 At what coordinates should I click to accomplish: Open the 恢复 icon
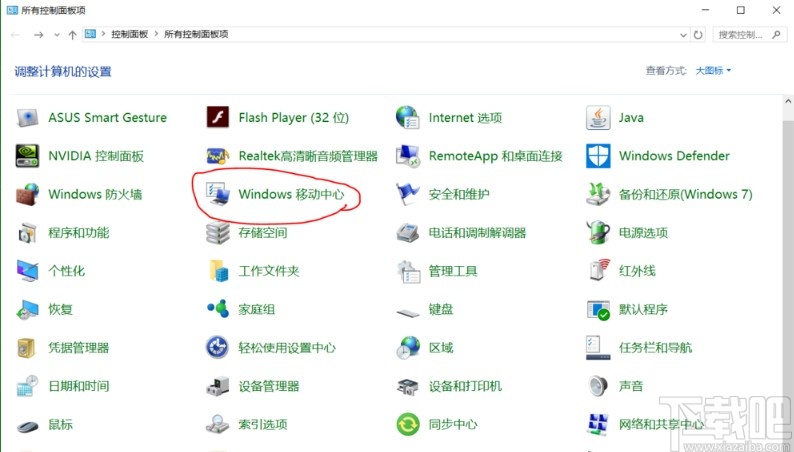tap(27, 310)
